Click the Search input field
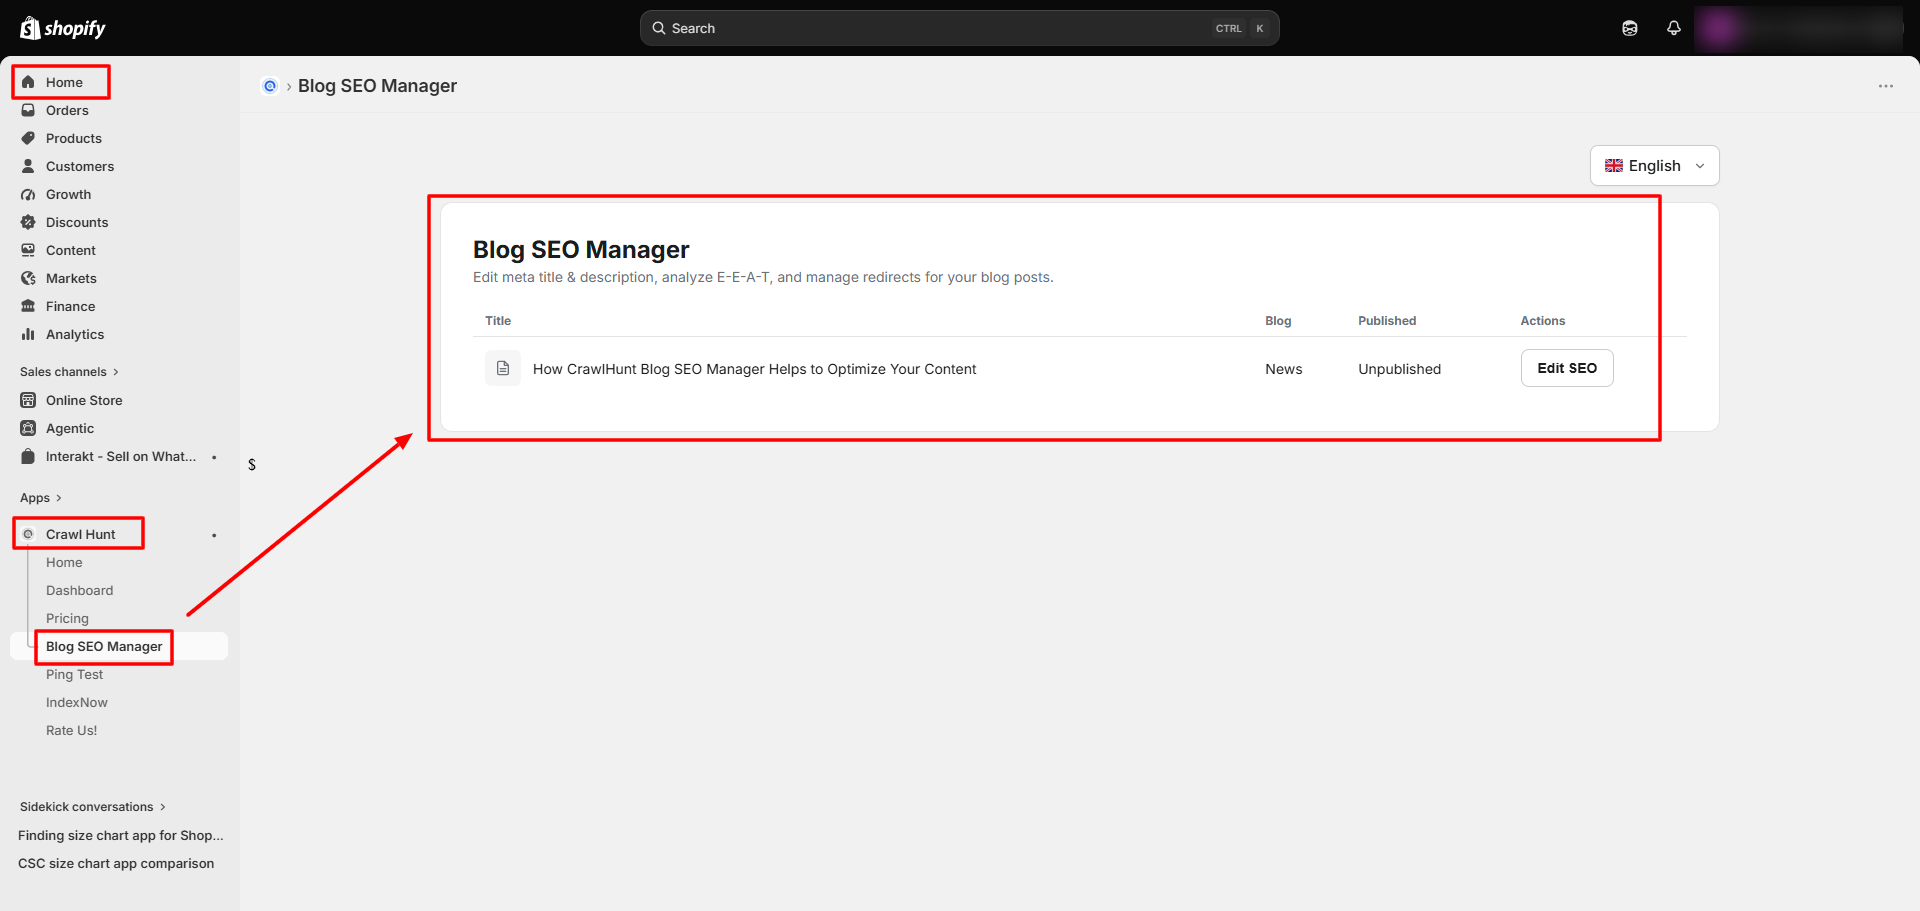 point(959,28)
